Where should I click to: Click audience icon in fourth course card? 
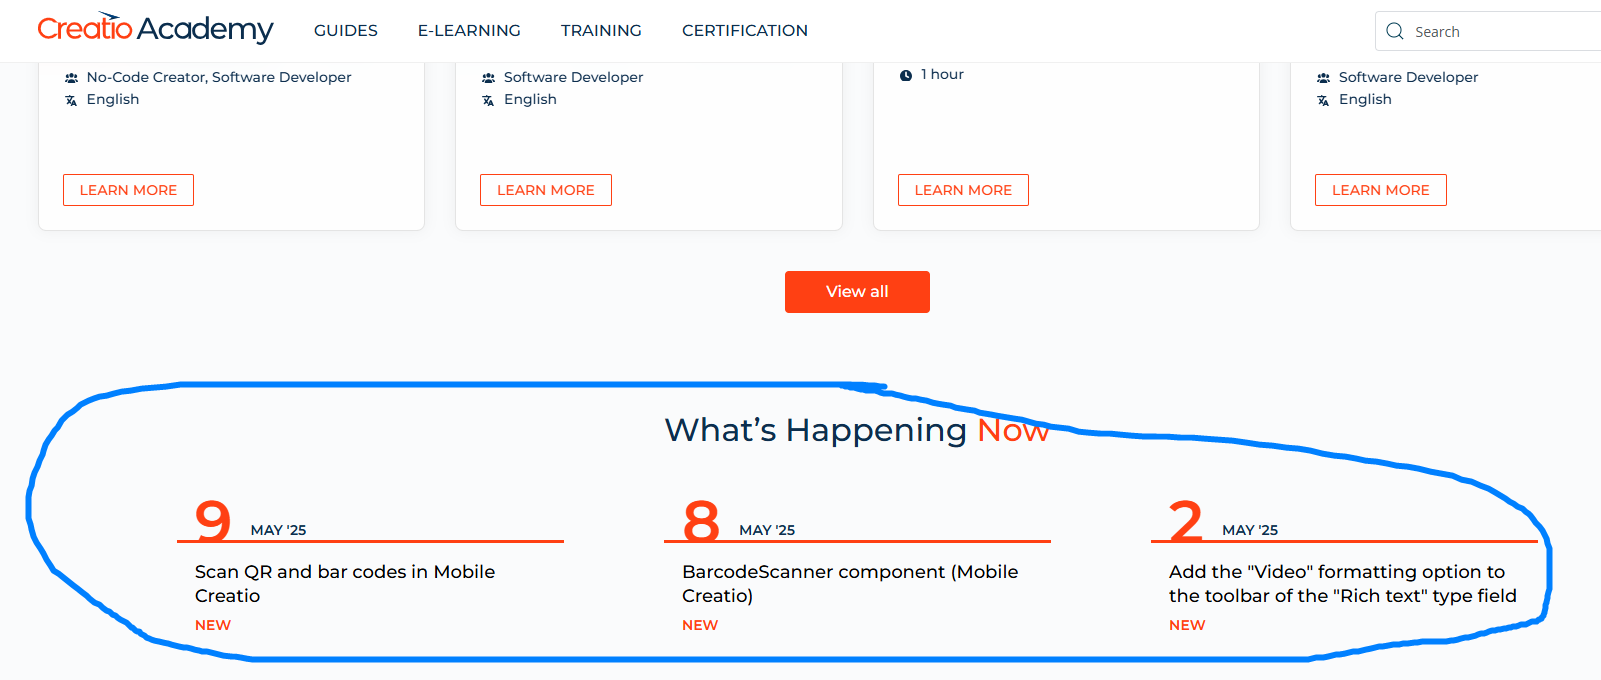tap(1323, 78)
